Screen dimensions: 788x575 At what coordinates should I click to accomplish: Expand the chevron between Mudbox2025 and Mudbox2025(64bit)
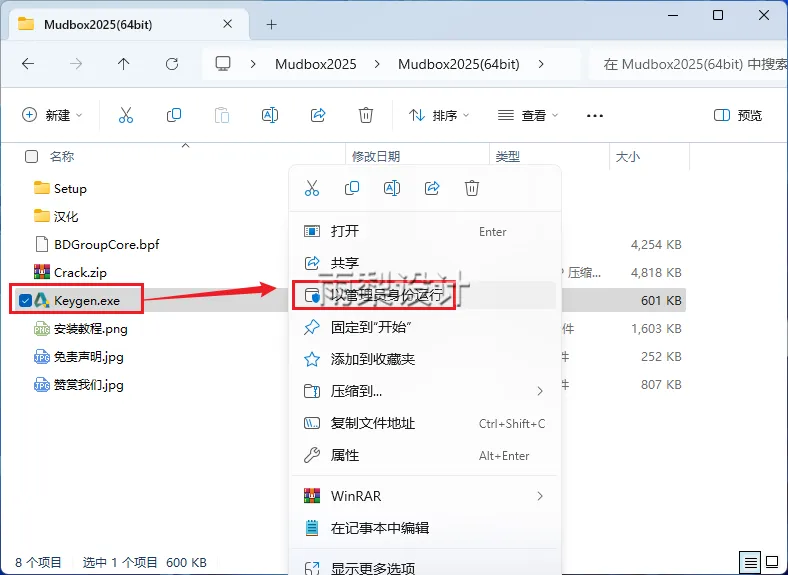pos(377,64)
